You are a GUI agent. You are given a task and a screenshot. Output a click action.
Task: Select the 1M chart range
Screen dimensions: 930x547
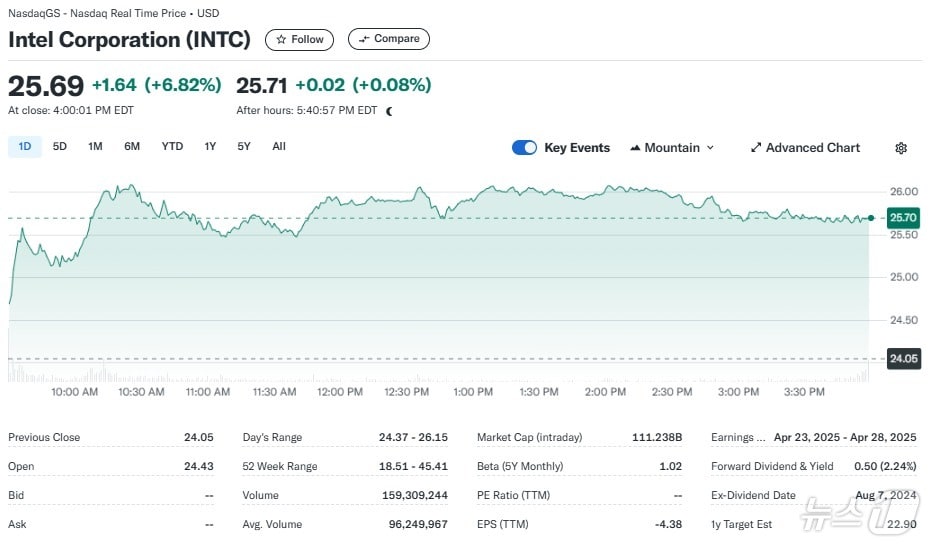pyautogui.click(x=95, y=147)
